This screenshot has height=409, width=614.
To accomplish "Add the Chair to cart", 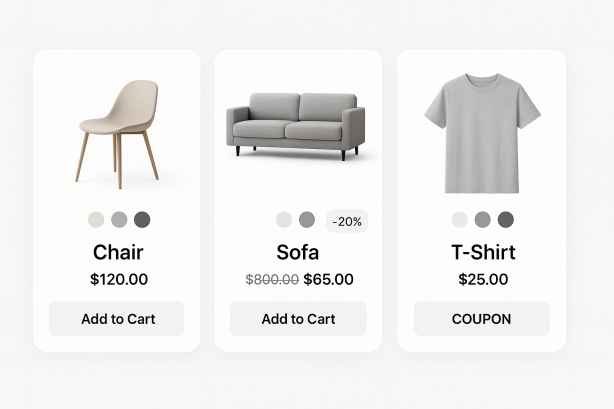I will coord(117,319).
